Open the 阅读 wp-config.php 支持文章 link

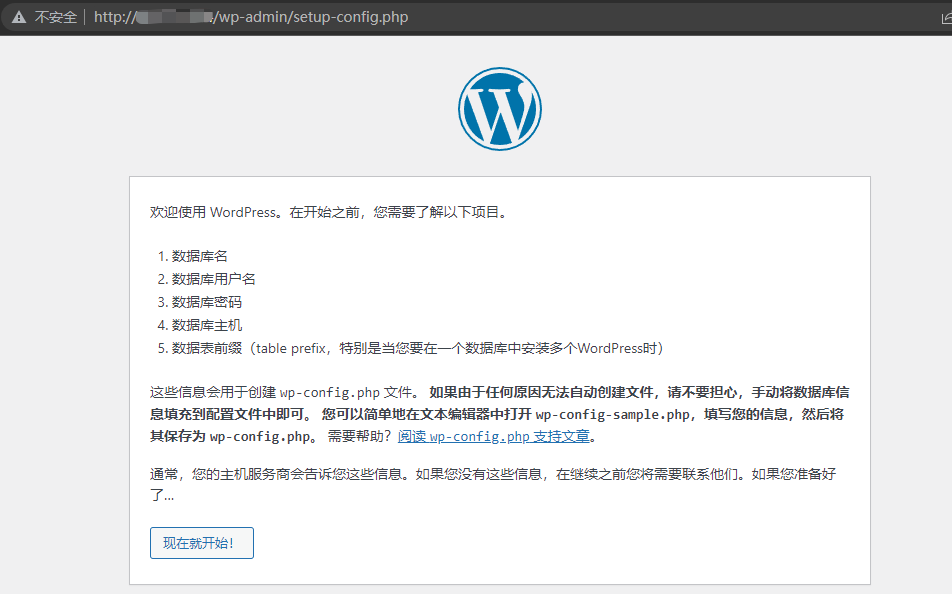click(494, 436)
